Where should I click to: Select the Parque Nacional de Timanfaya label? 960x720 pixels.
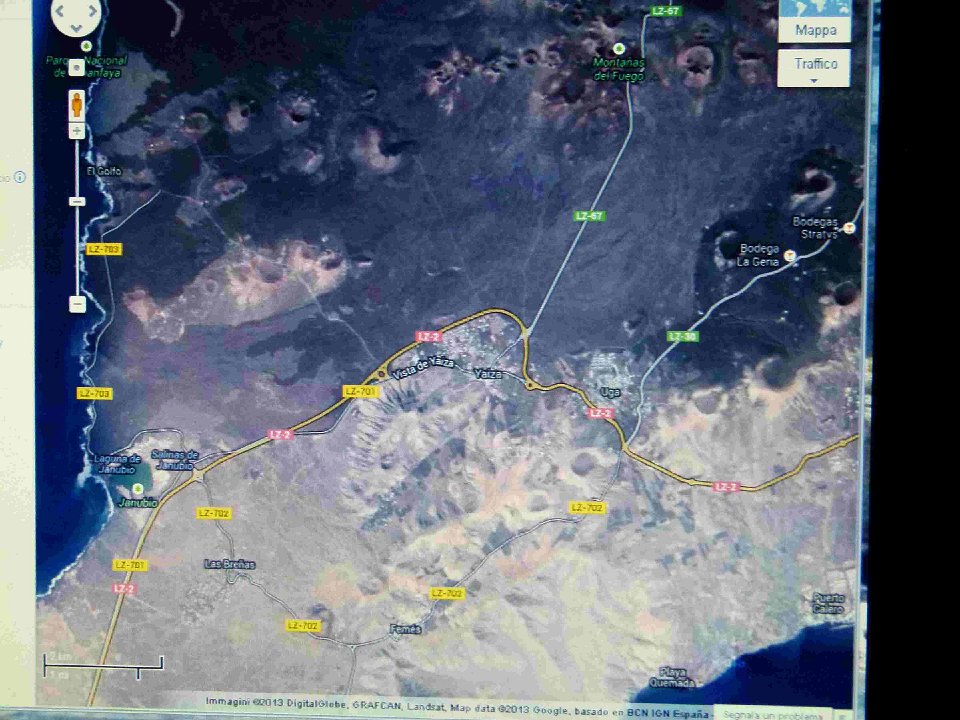pyautogui.click(x=86, y=67)
